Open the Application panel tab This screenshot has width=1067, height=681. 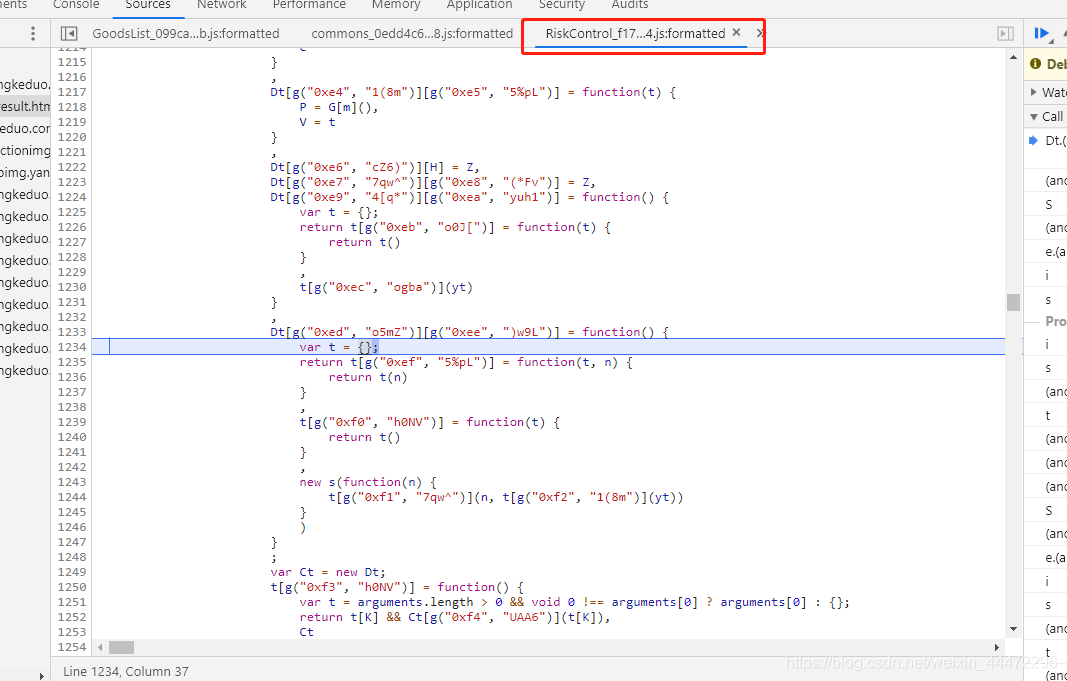pos(479,5)
